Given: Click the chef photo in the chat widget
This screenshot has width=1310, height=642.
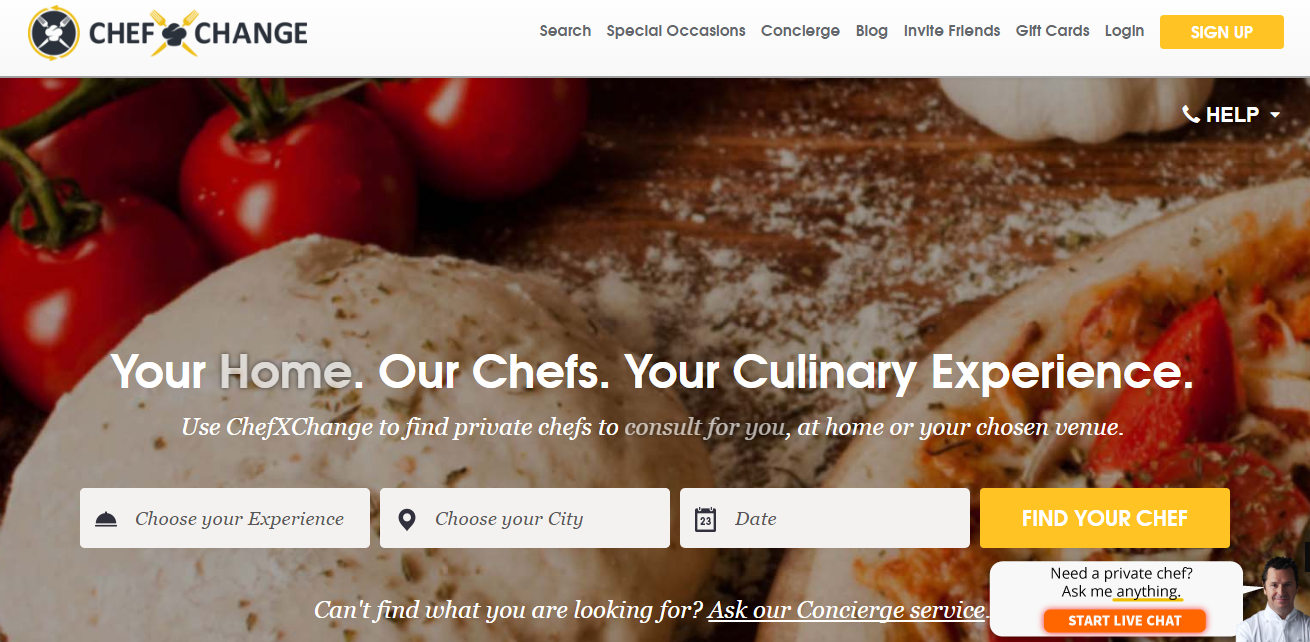Looking at the screenshot, I should coord(1271,599).
